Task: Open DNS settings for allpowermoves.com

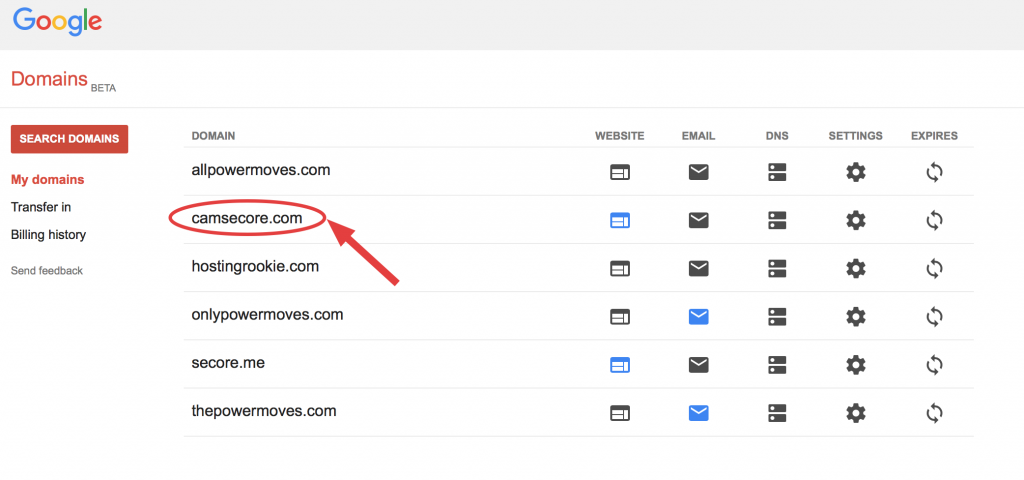Action: [777, 172]
